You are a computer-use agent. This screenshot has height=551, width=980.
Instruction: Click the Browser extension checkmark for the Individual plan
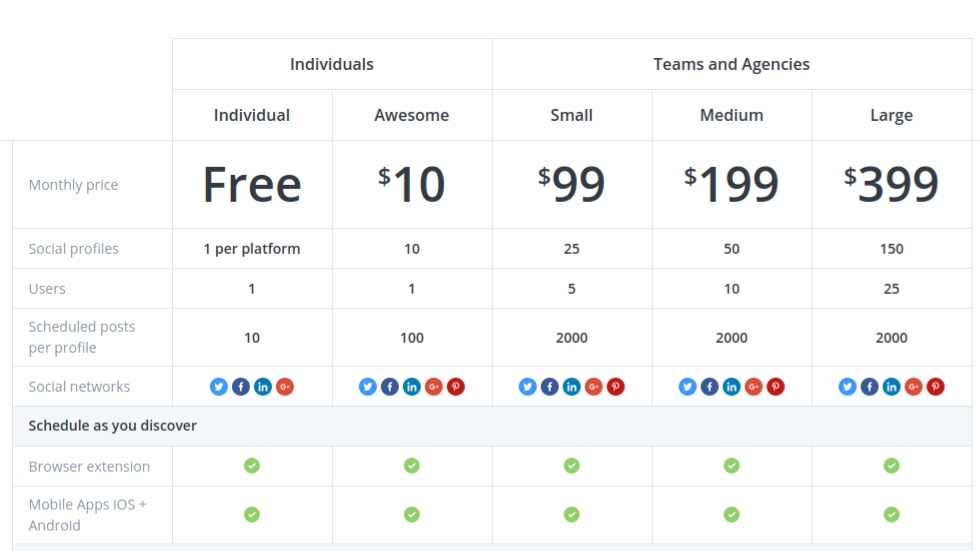pos(252,466)
